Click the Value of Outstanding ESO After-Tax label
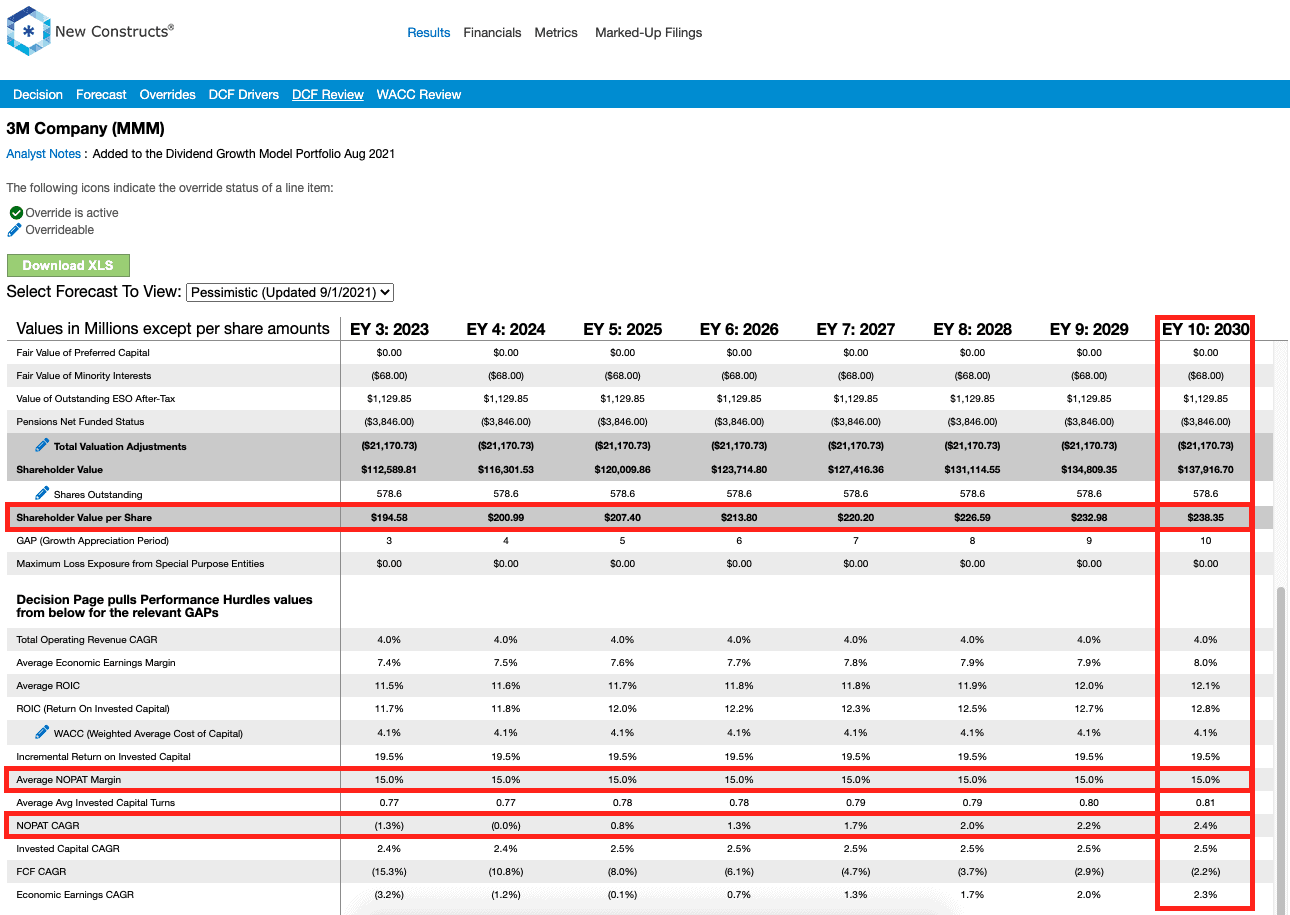 point(96,399)
